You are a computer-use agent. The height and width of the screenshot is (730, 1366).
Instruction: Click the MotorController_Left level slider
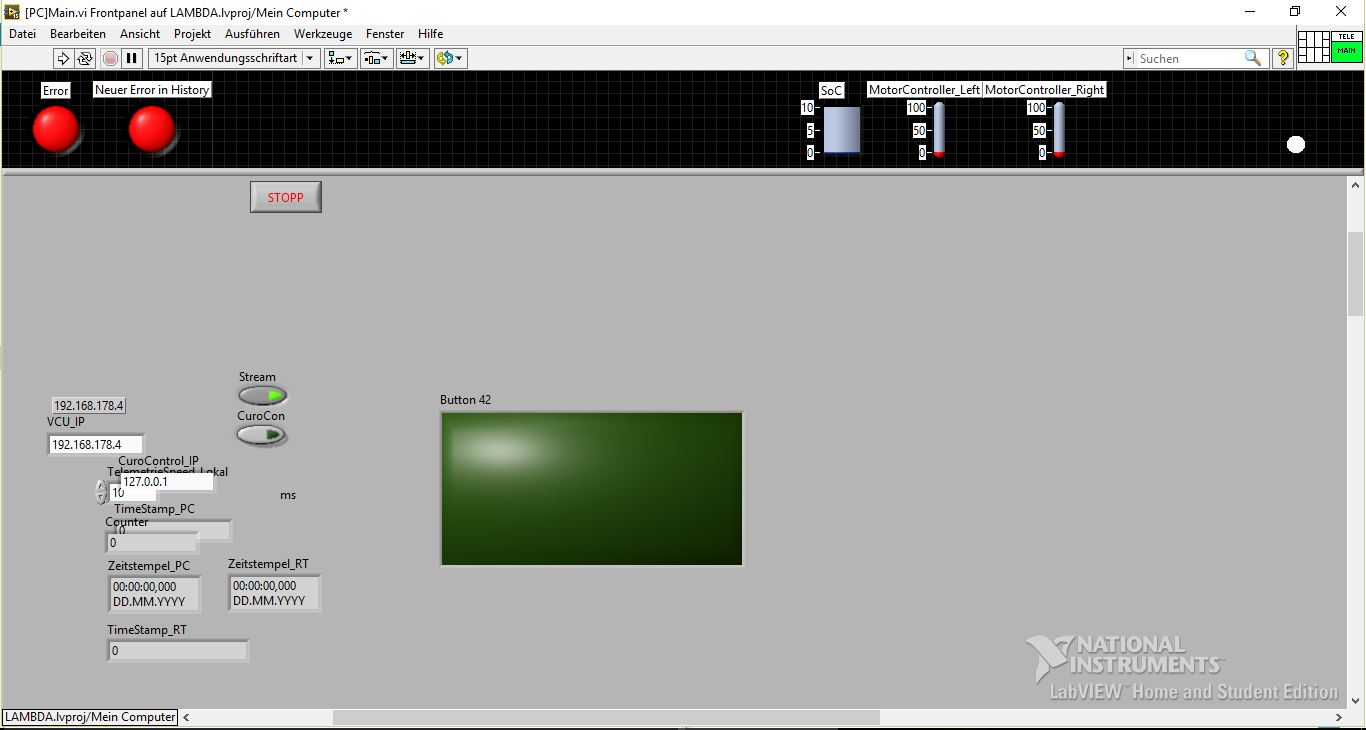938,130
